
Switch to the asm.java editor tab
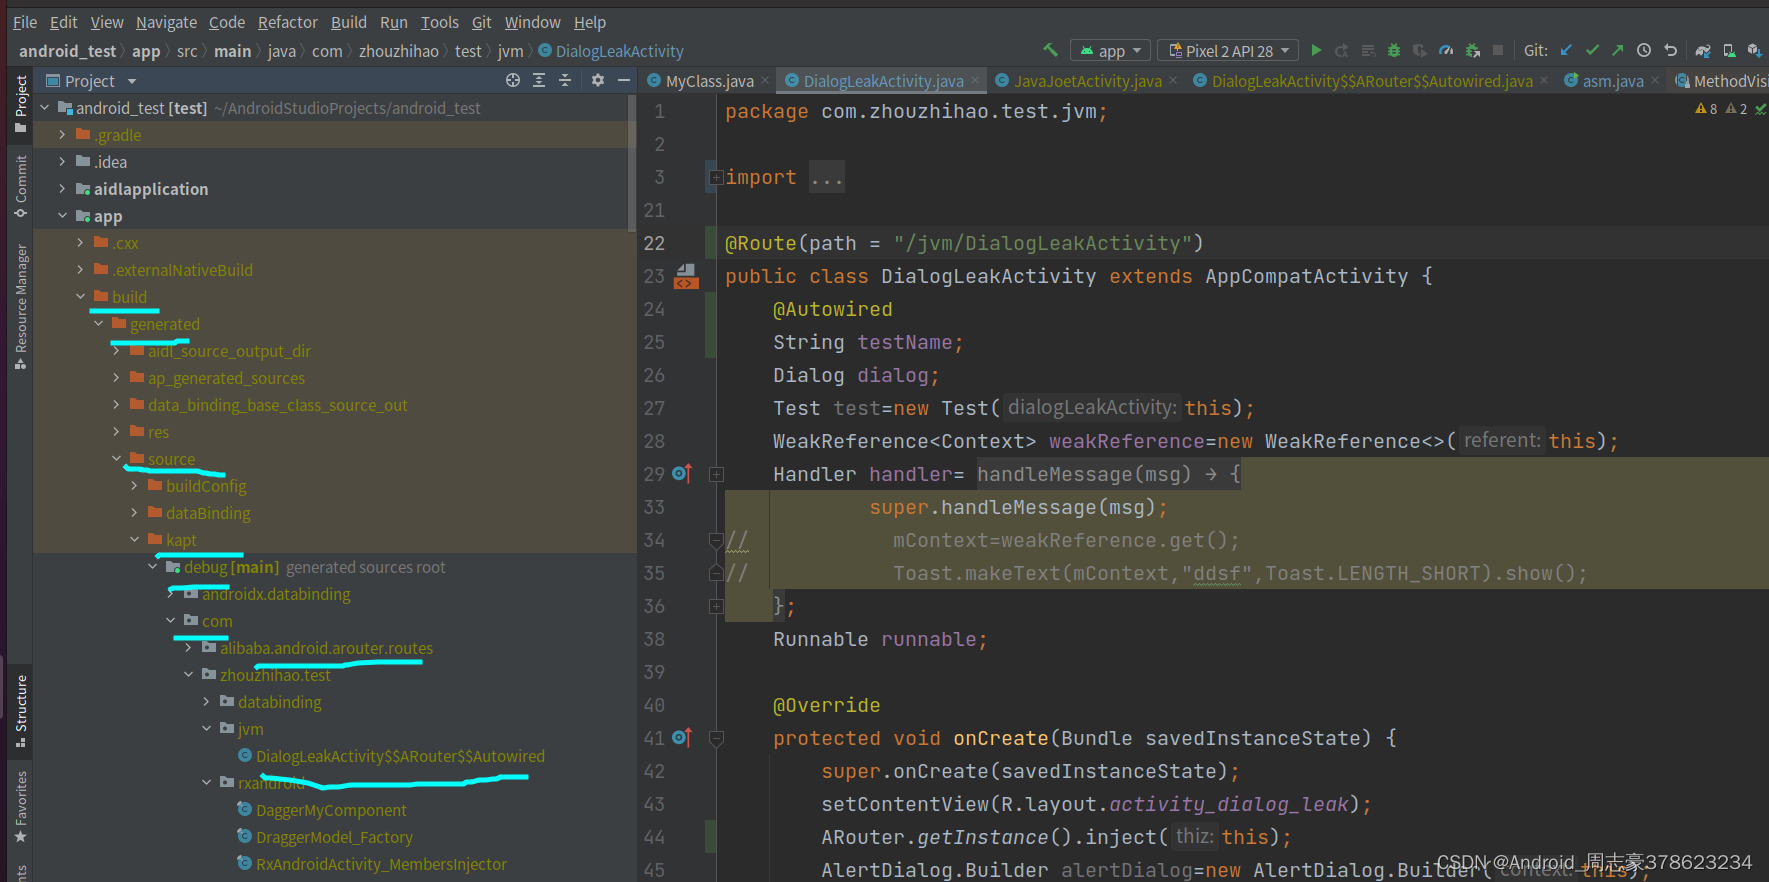[1612, 81]
